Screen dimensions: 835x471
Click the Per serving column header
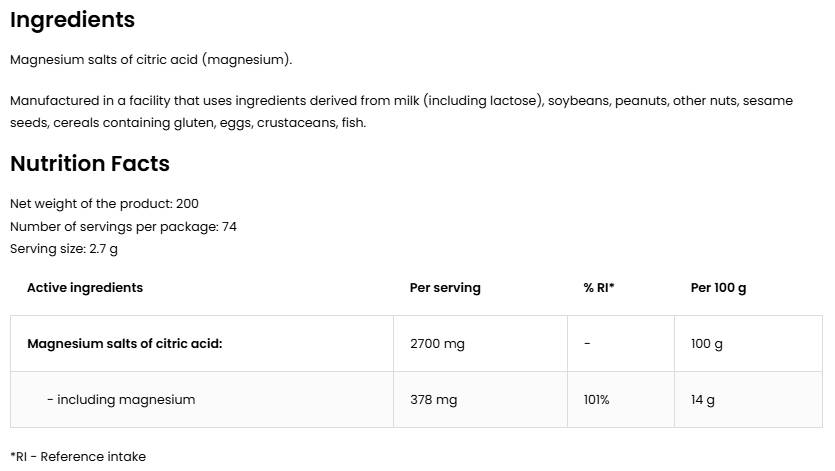tap(445, 288)
